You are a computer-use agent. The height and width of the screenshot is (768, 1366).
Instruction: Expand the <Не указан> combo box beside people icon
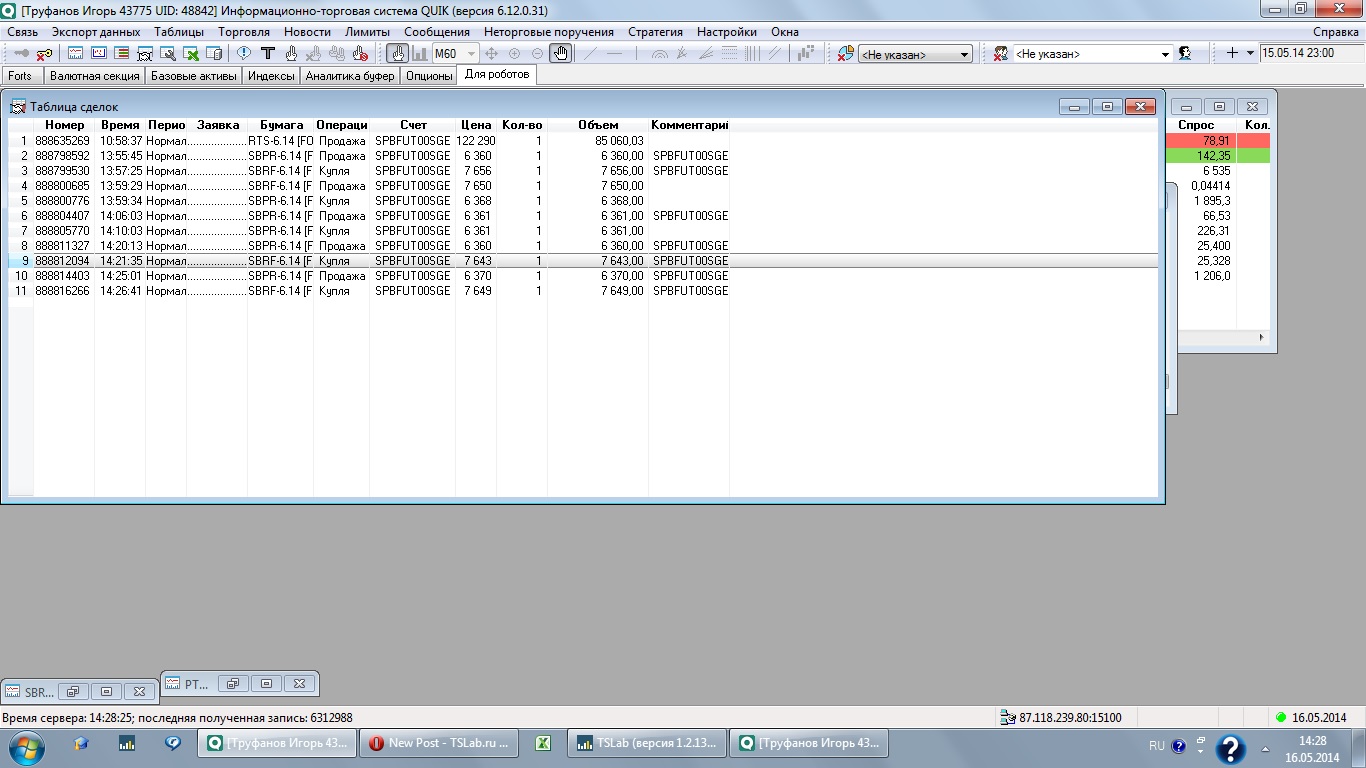pyautogui.click(x=1166, y=54)
